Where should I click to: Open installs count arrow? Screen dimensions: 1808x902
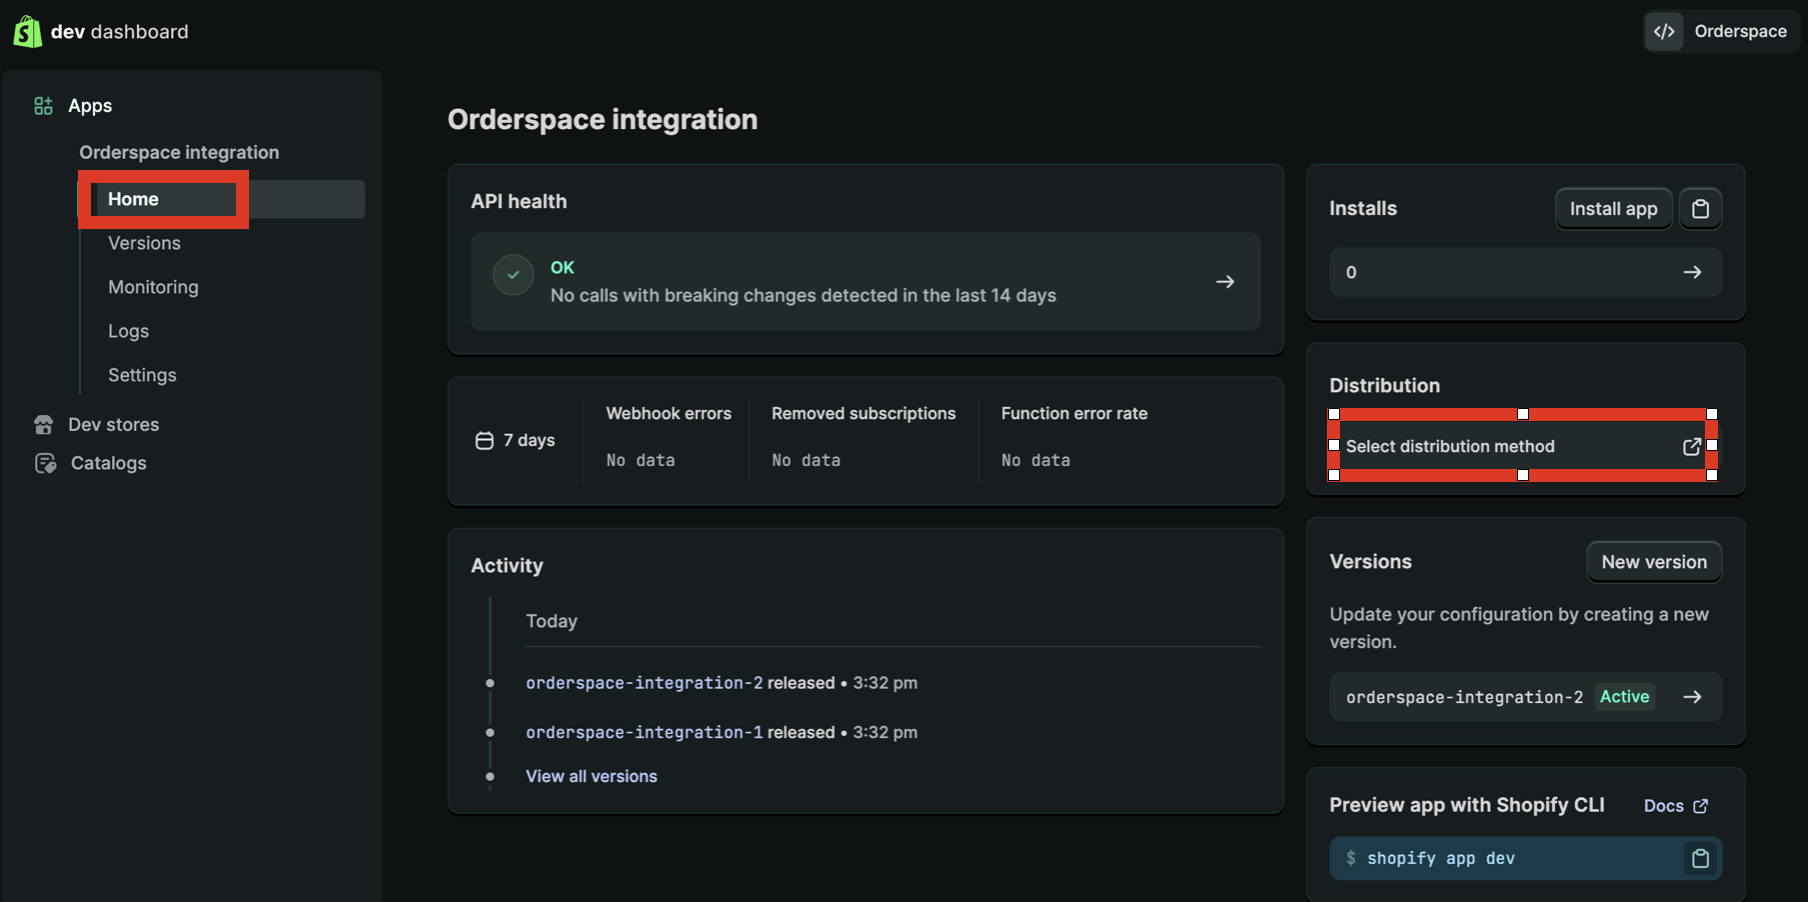click(x=1692, y=272)
